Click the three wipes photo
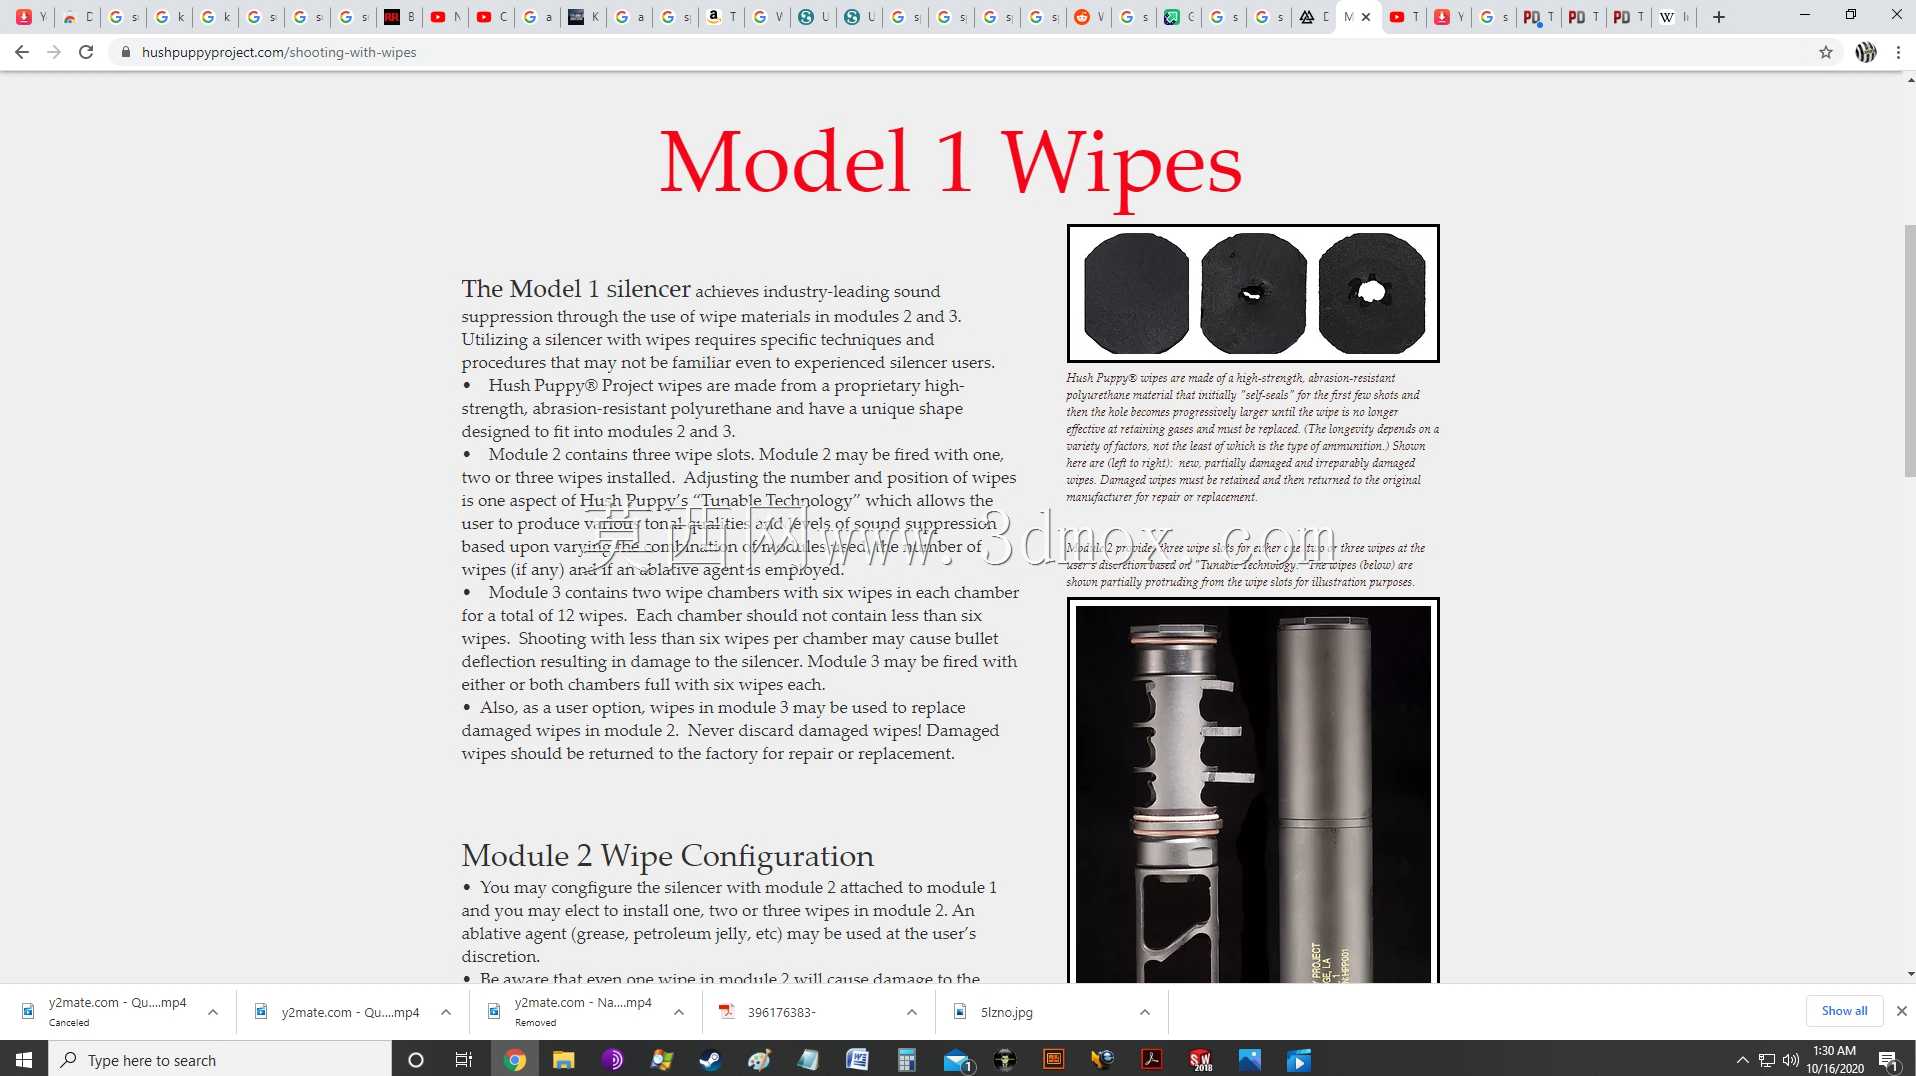1916x1076 pixels. 1253,293
